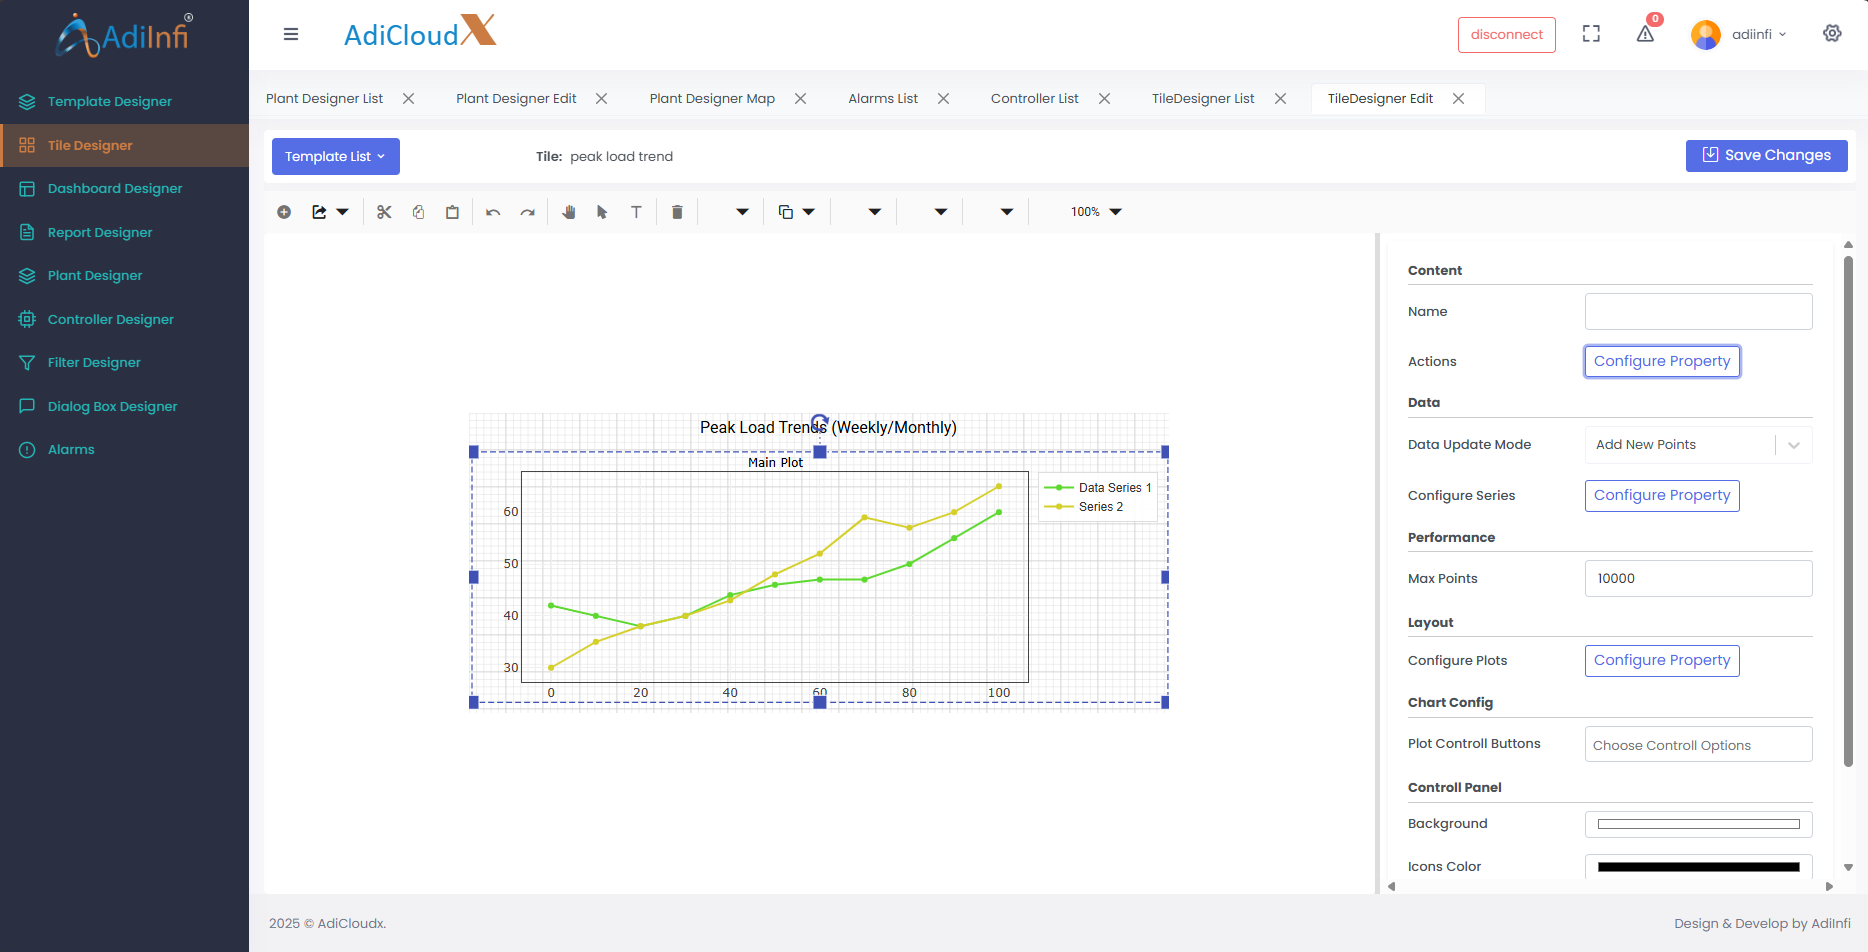The height and width of the screenshot is (952, 1868).
Task: Undo the last action
Action: pos(493,212)
